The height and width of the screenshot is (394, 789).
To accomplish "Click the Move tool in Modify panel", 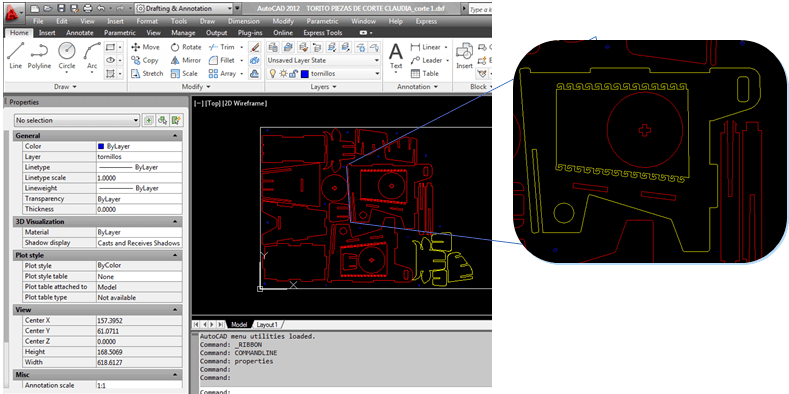I will (x=145, y=47).
